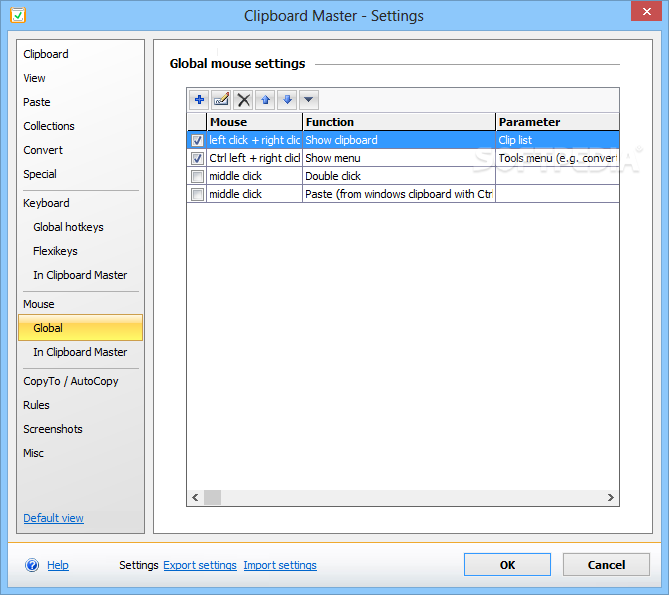Open Global hotkeys settings
669x595 pixels.
(x=68, y=227)
